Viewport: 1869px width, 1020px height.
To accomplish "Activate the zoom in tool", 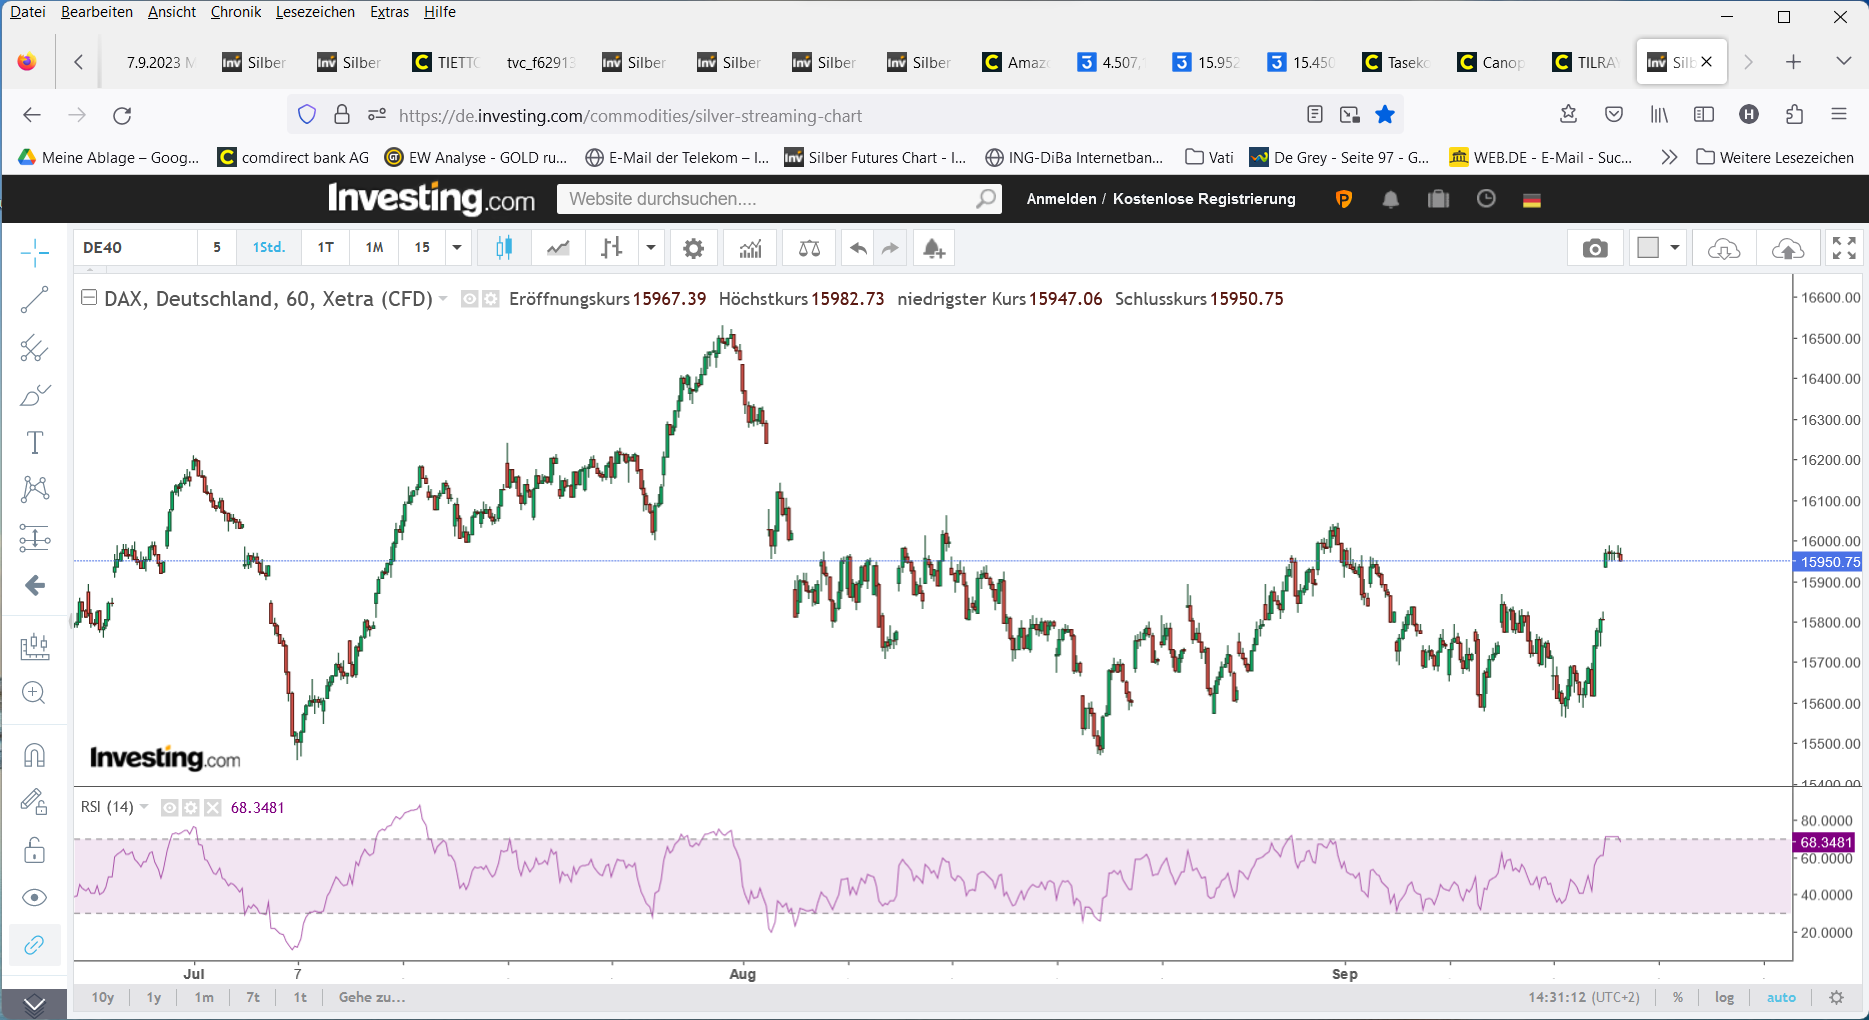I will tap(35, 693).
